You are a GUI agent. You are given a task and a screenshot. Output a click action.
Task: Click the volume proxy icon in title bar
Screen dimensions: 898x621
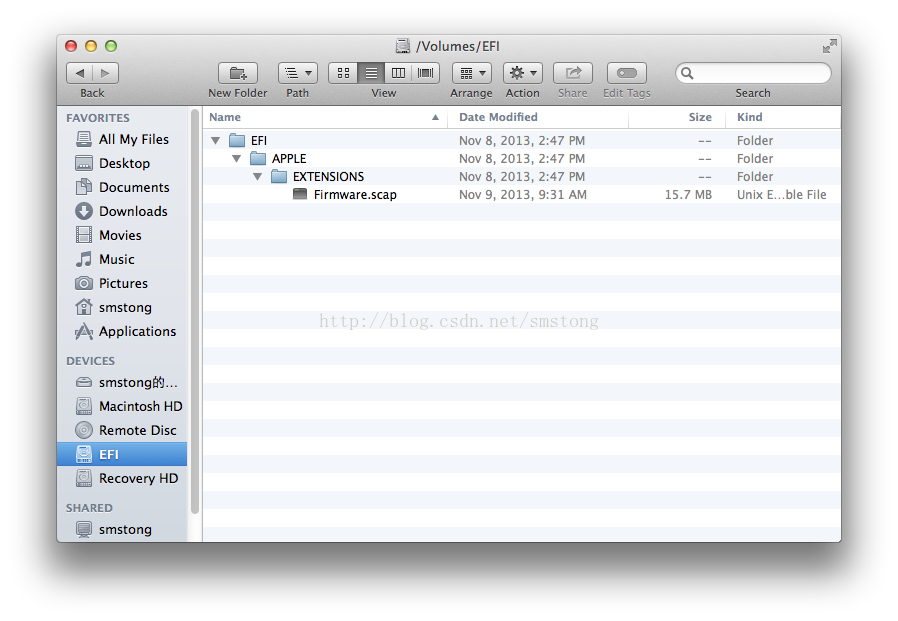(403, 46)
